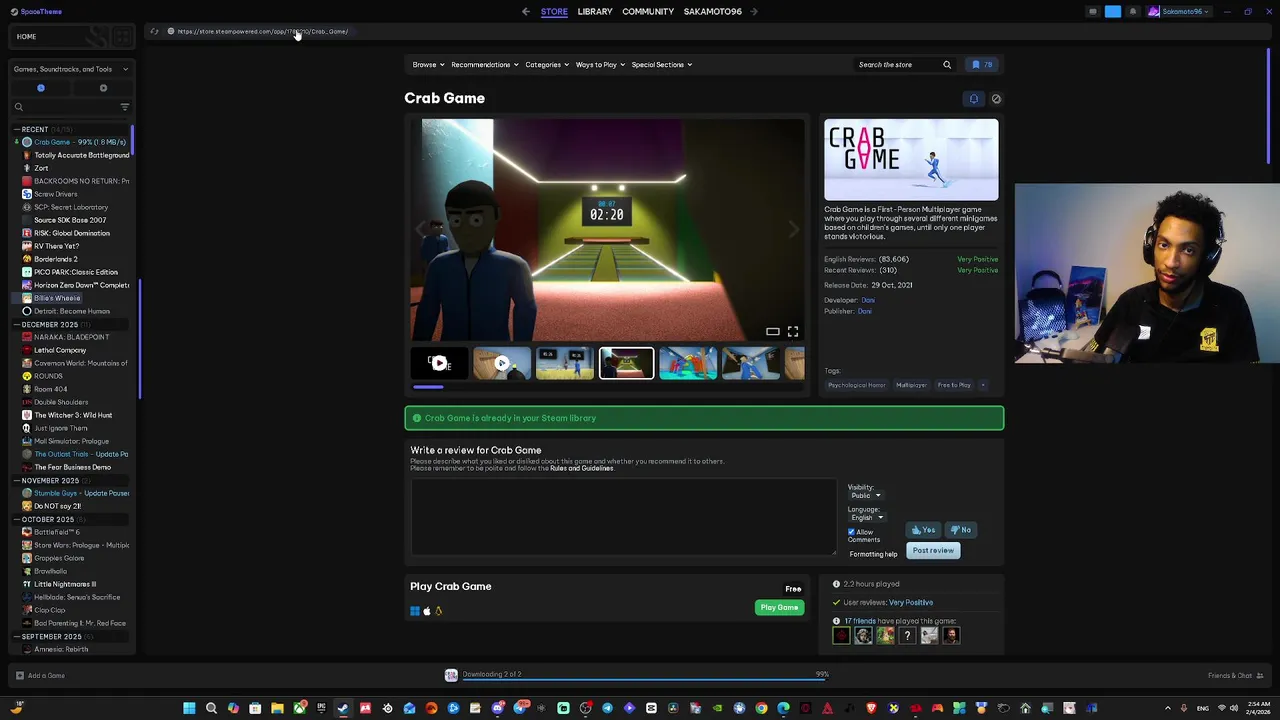Click the Add a Game plus icon
The width and height of the screenshot is (1280, 720).
[19, 676]
